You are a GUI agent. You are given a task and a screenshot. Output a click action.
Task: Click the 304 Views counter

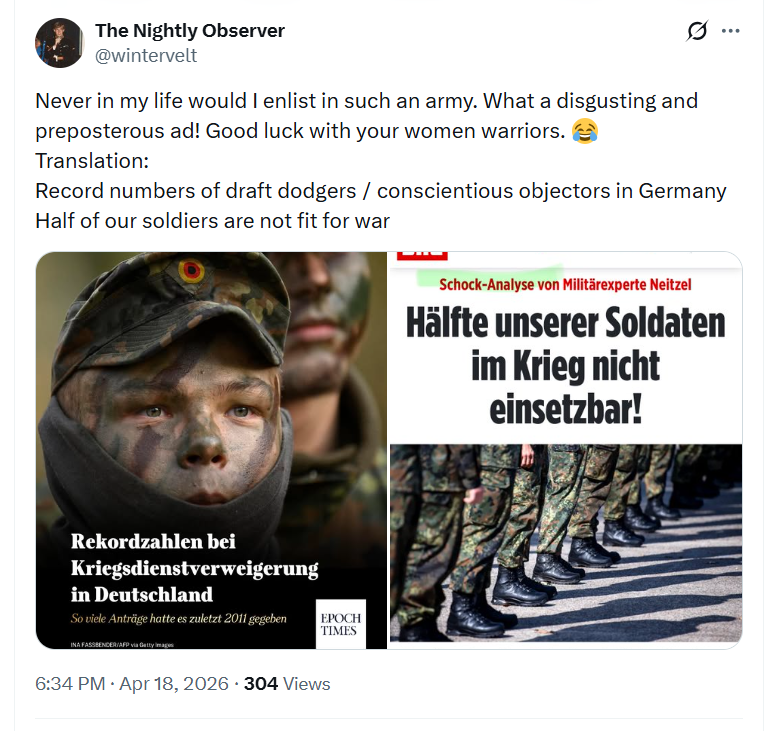pos(287,684)
